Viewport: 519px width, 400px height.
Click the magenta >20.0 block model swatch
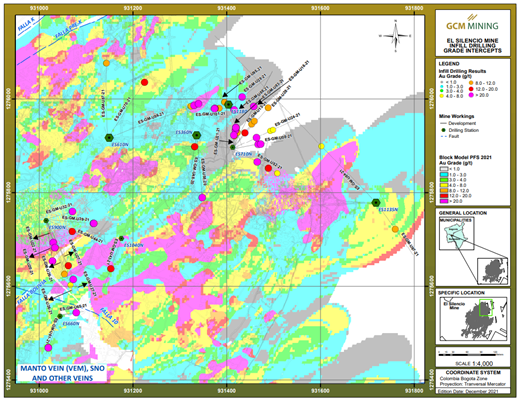point(444,201)
